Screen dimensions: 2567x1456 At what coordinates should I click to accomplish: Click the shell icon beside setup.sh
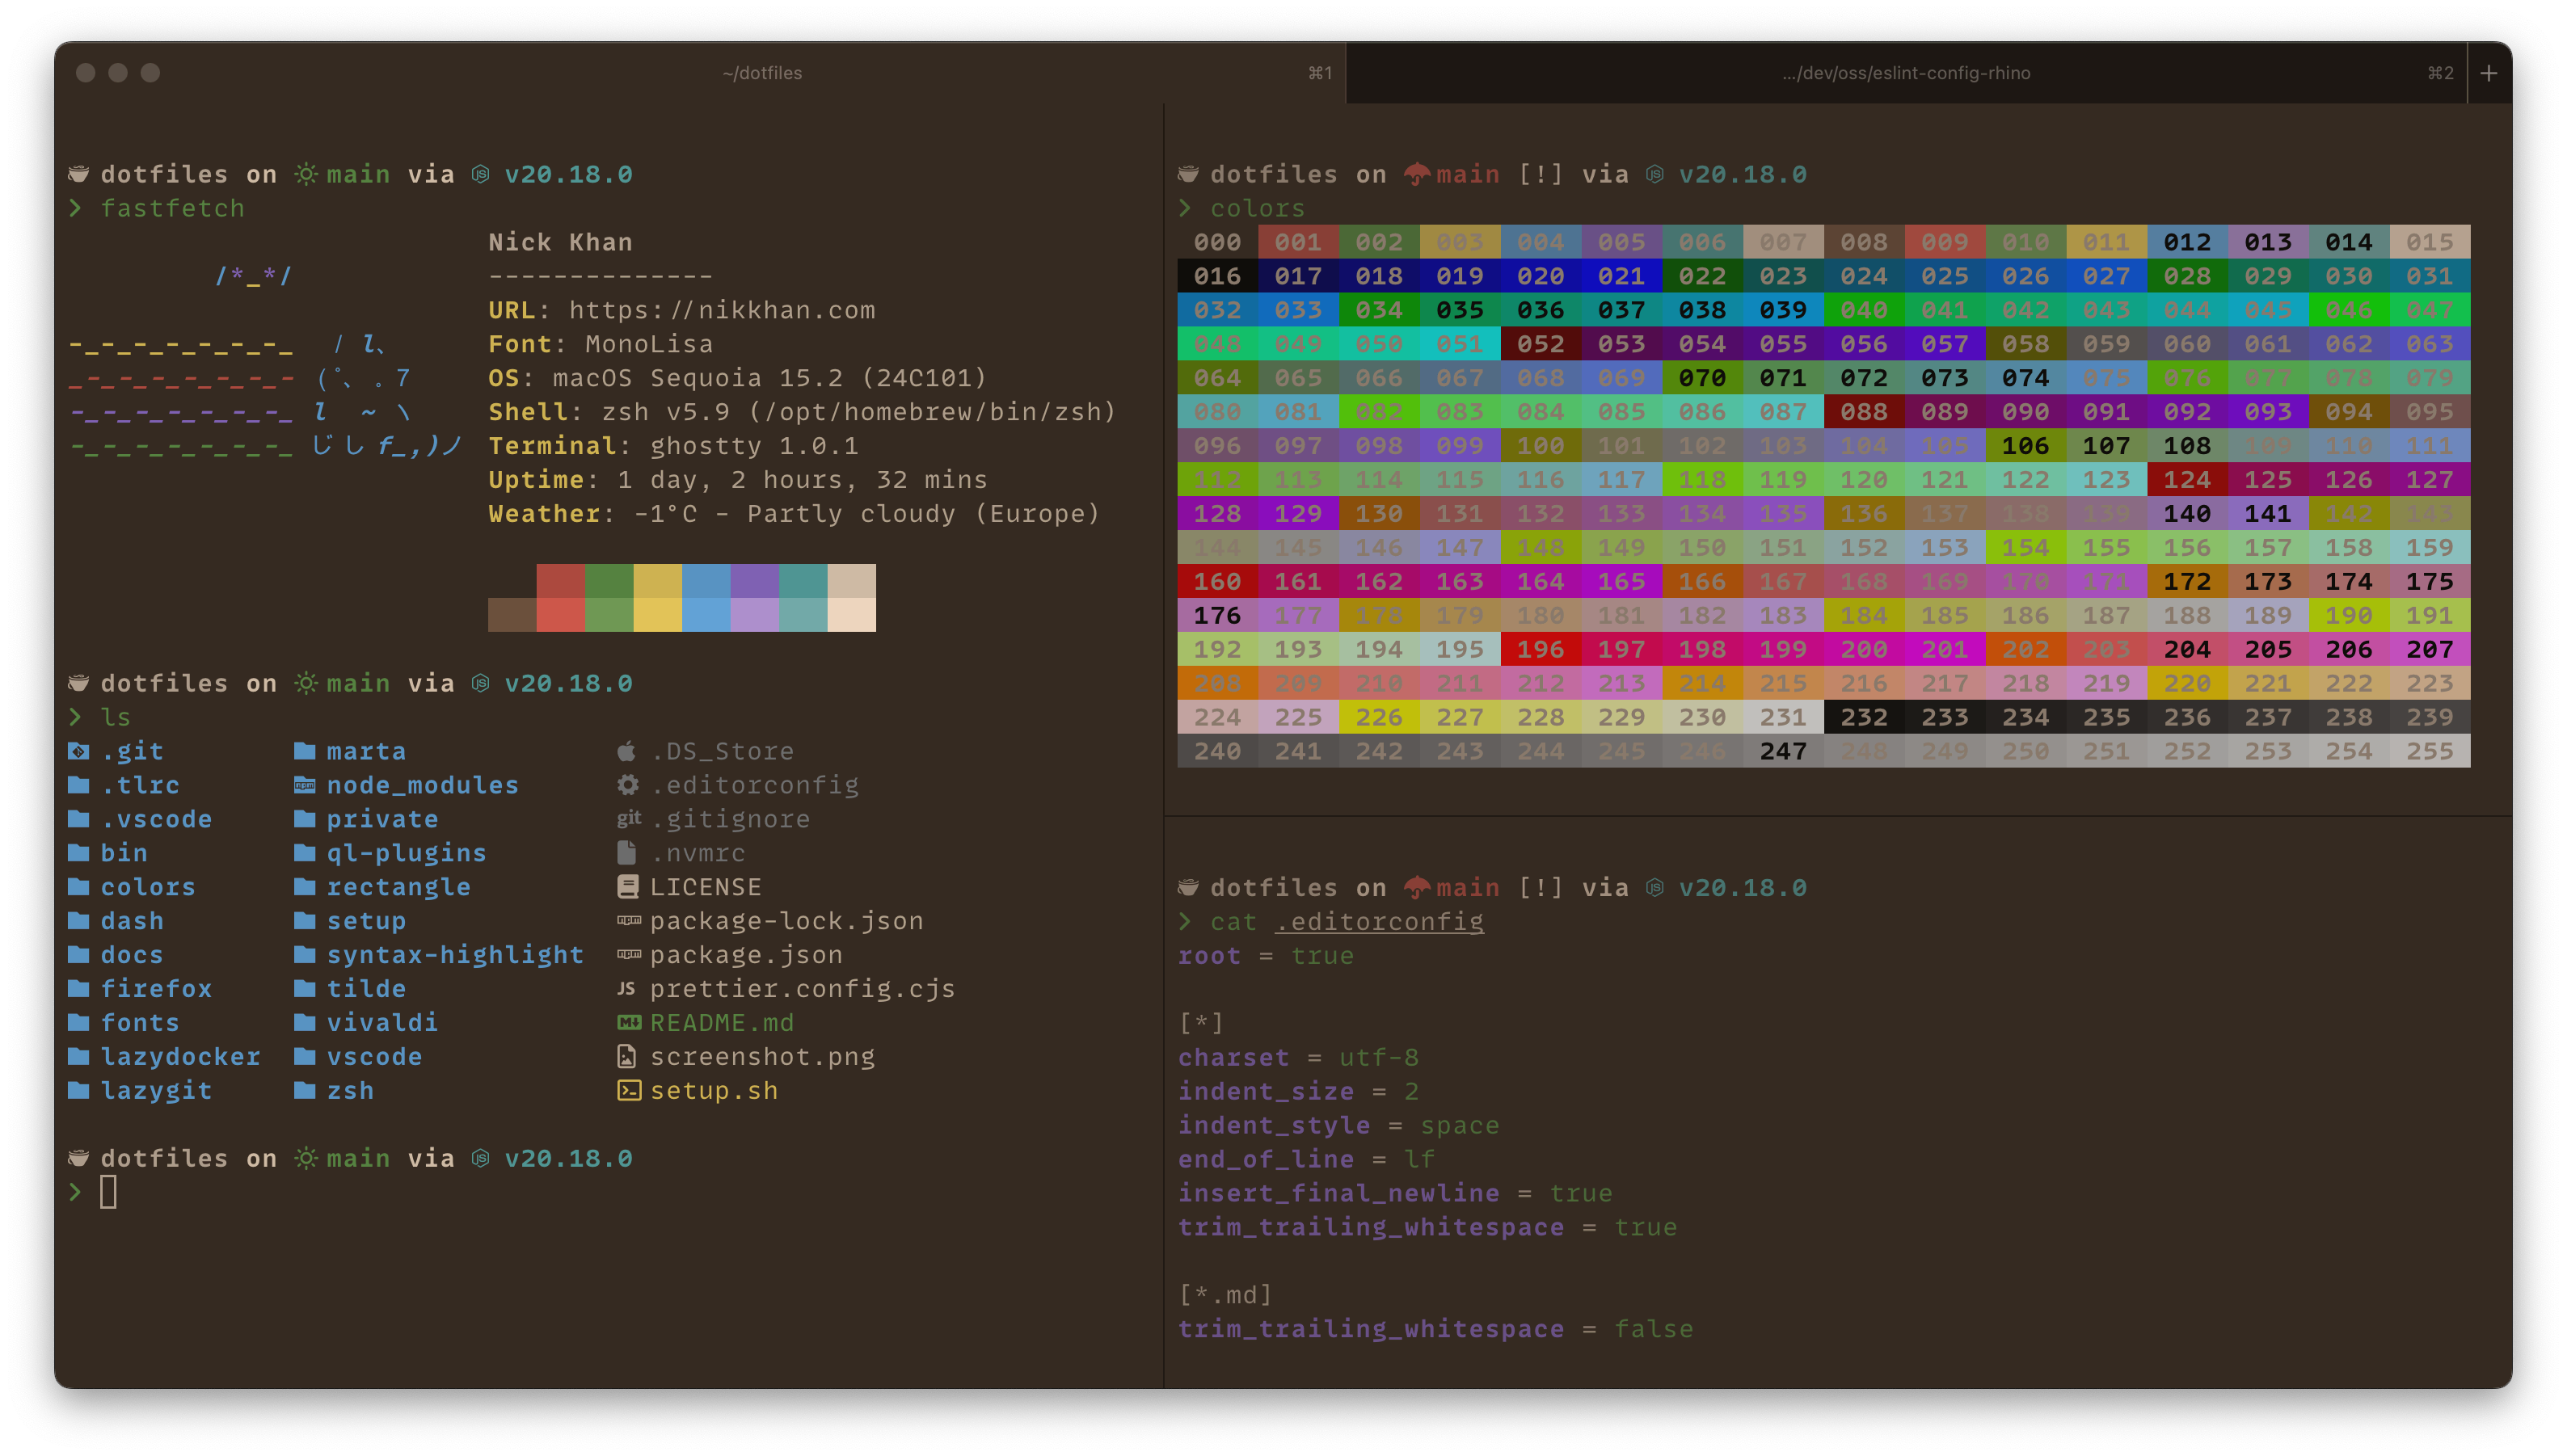point(629,1091)
